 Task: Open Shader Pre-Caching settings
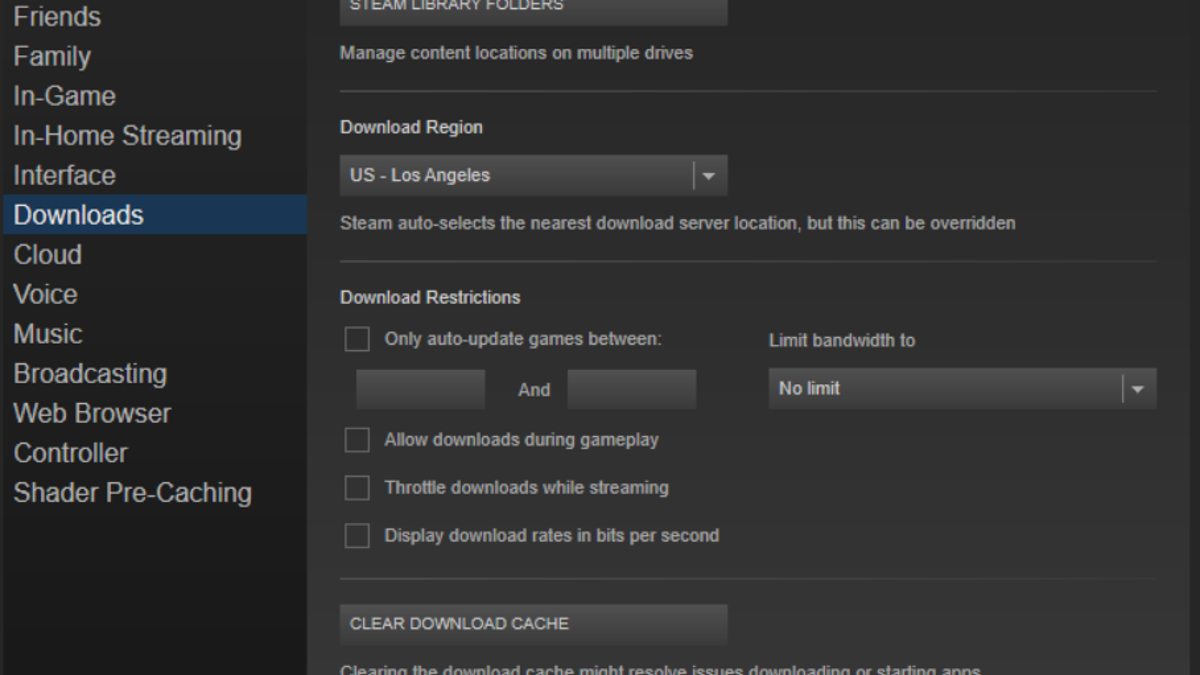[132, 493]
